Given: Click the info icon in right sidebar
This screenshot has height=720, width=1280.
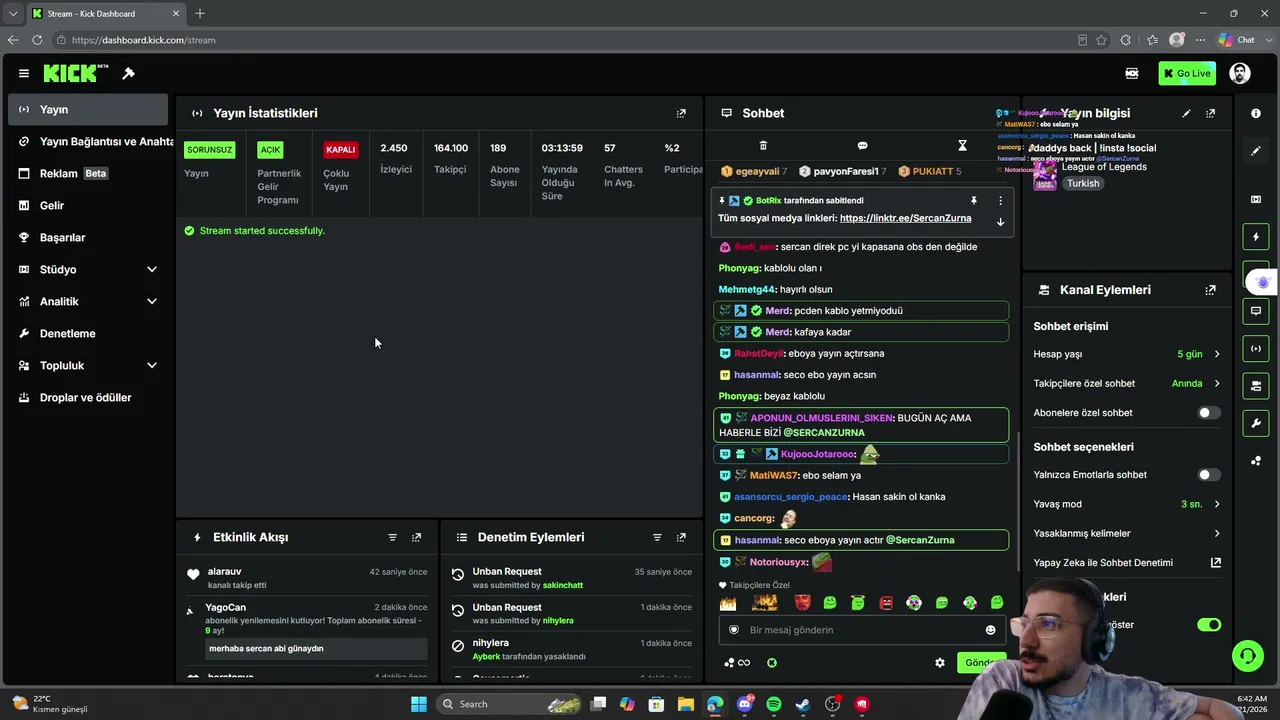Looking at the screenshot, I should pyautogui.click(x=1256, y=113).
